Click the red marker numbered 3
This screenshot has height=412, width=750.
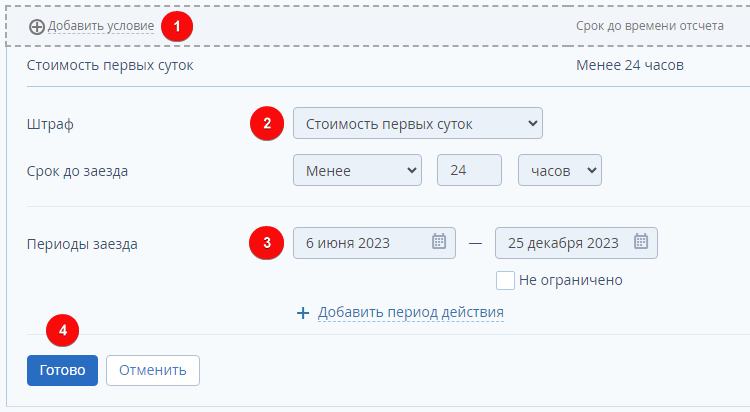(266, 242)
